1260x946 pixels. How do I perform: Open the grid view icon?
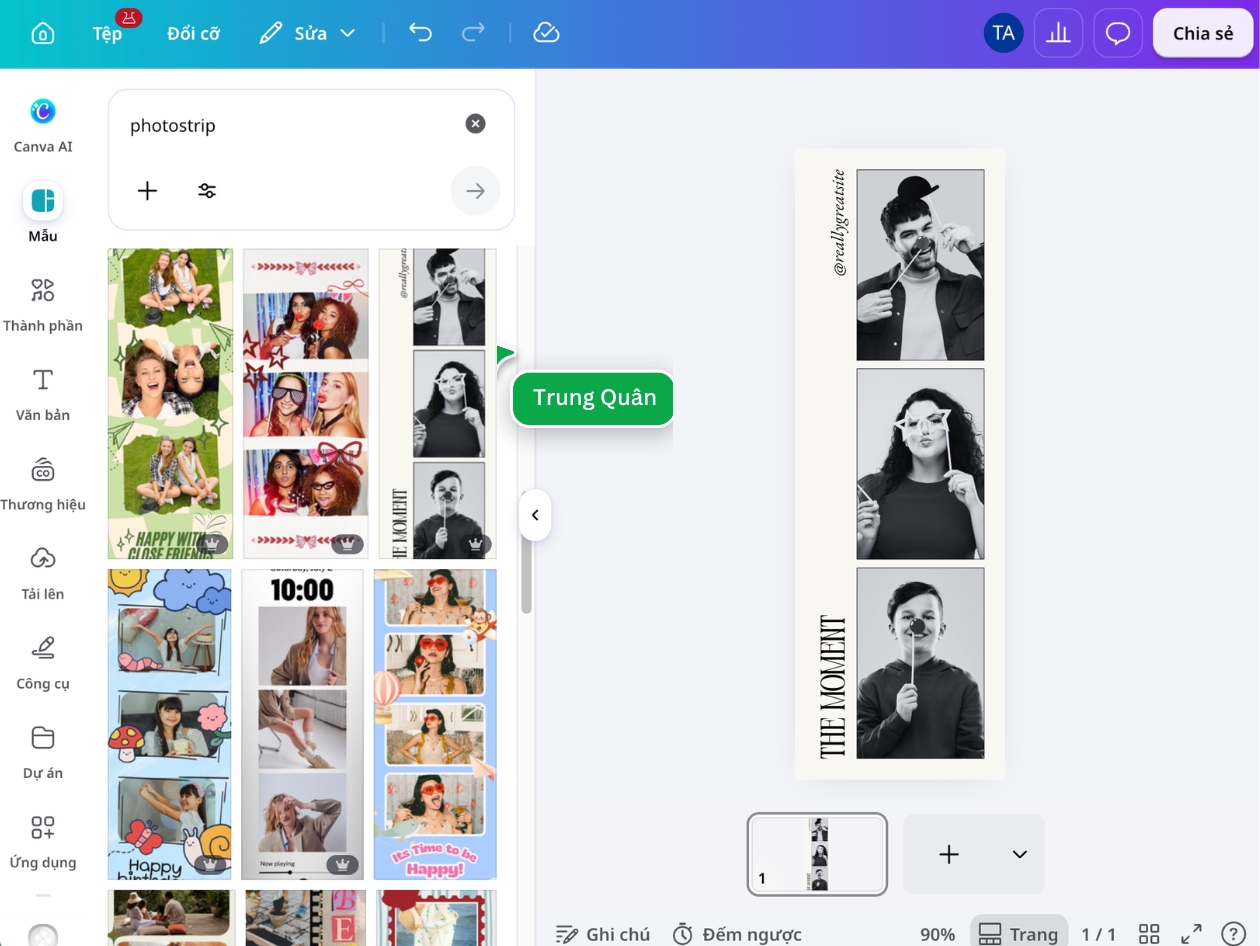click(x=1149, y=934)
